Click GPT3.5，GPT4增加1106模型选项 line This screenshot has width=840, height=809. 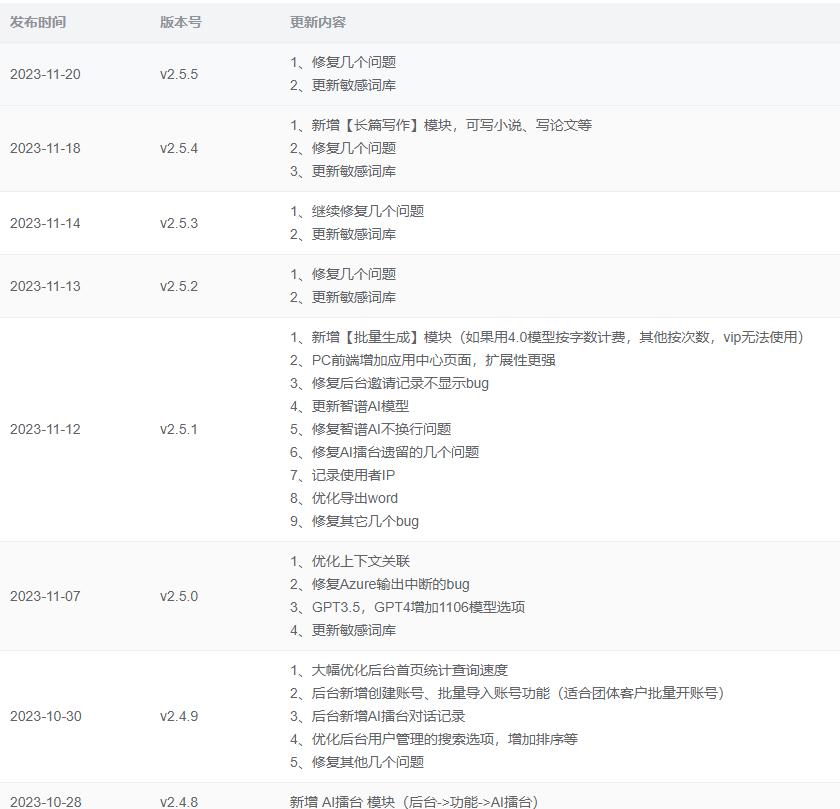point(408,607)
